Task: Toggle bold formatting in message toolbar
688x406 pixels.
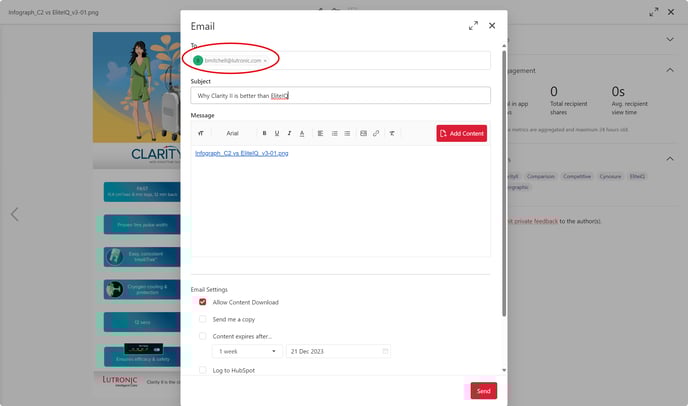Action: (x=265, y=133)
